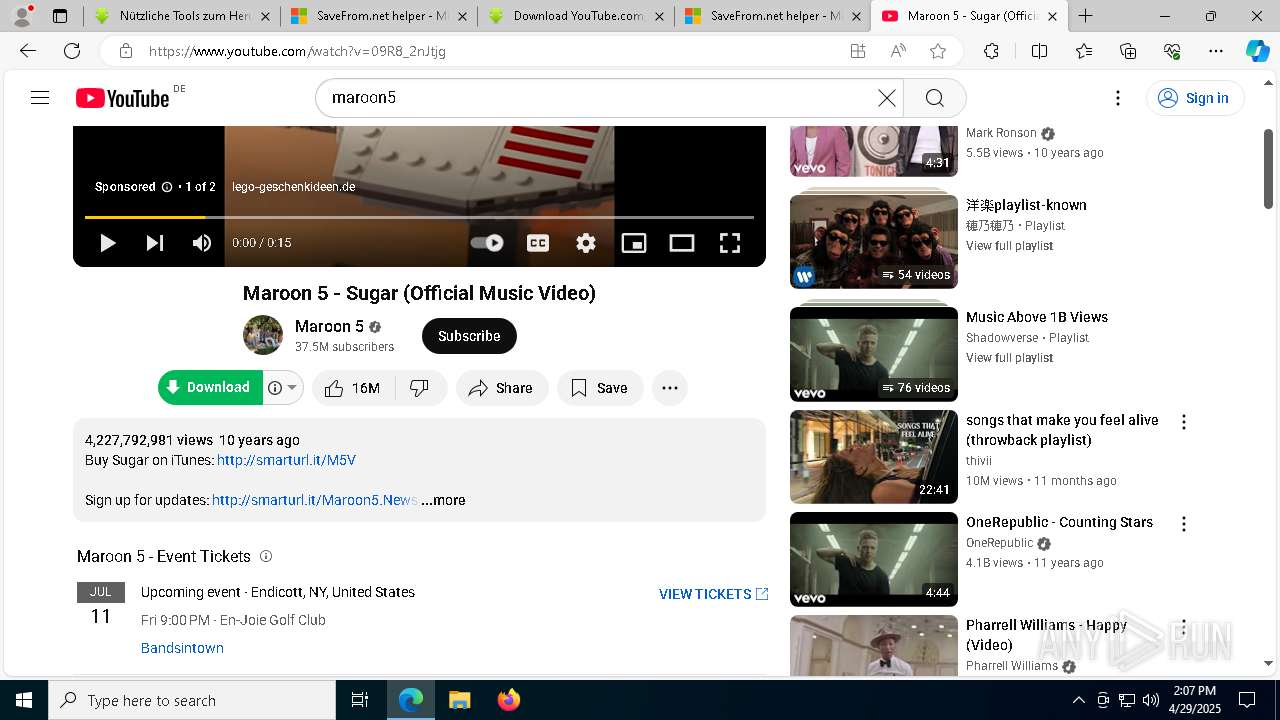Switch to miniplayer mode

(634, 243)
